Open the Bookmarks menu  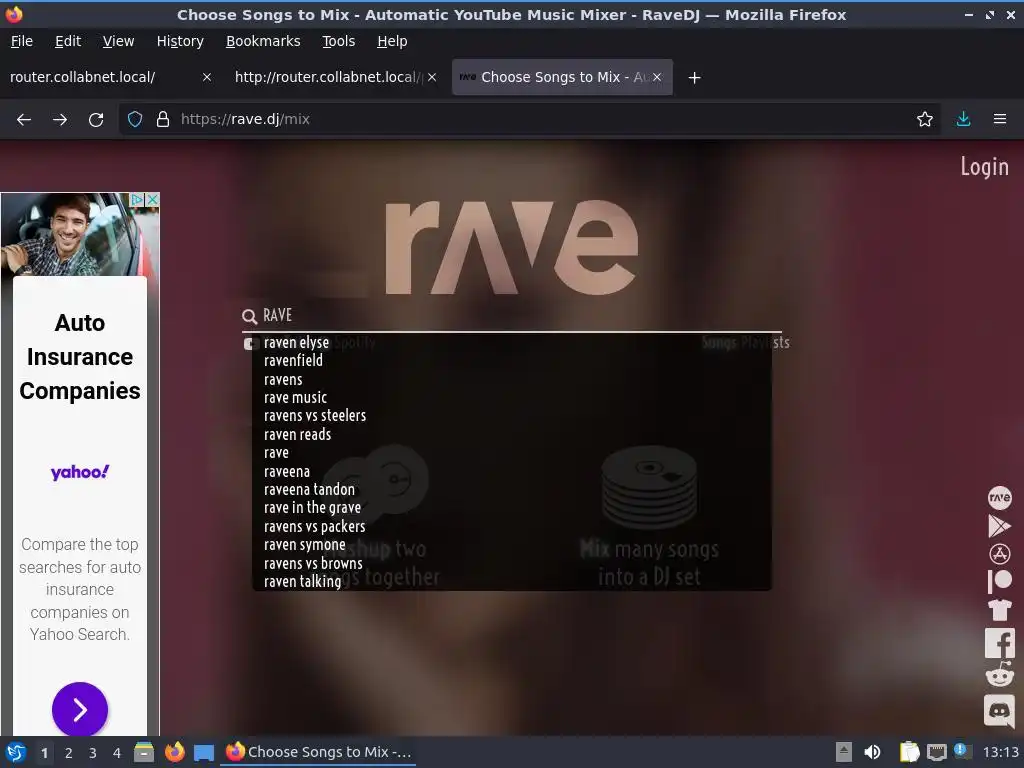pyautogui.click(x=263, y=41)
